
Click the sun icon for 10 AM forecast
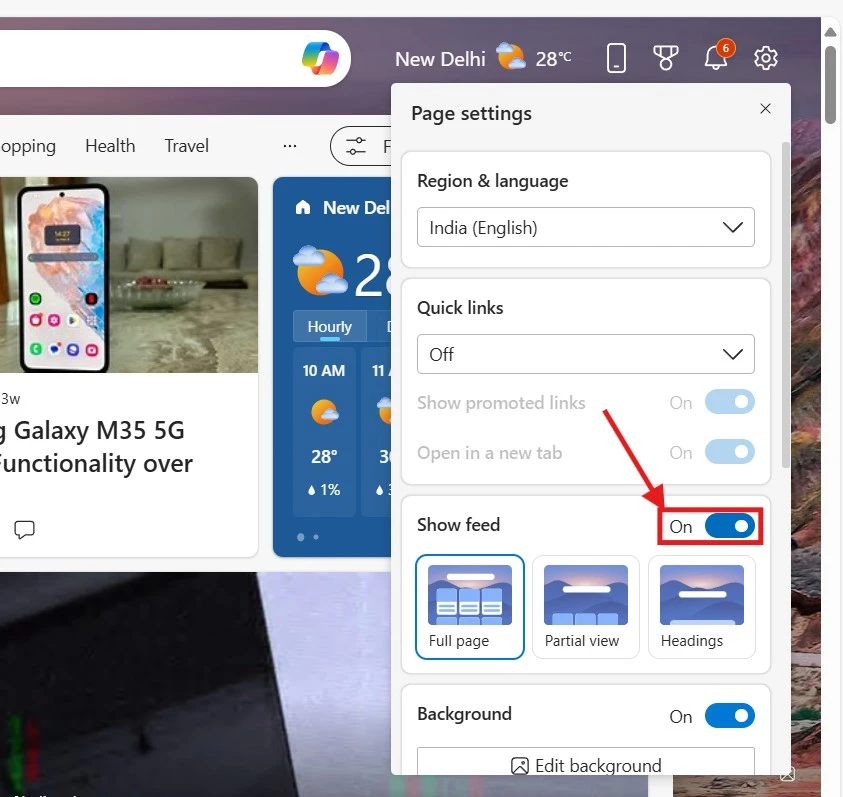coord(325,412)
